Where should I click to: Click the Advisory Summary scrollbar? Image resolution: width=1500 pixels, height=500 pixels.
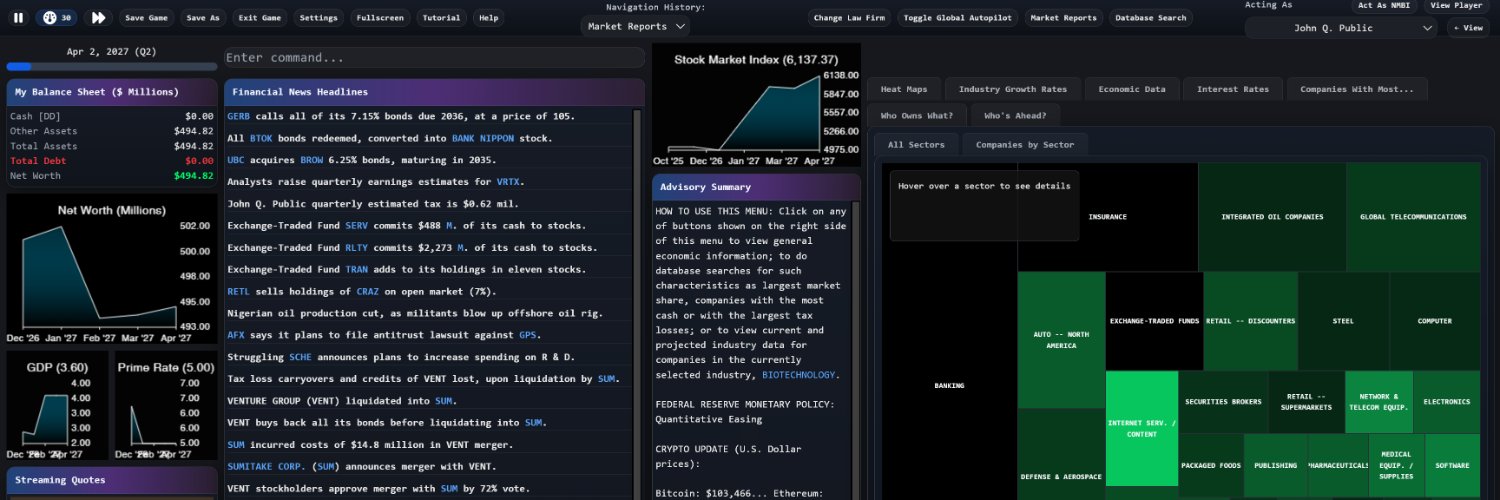pos(856,350)
